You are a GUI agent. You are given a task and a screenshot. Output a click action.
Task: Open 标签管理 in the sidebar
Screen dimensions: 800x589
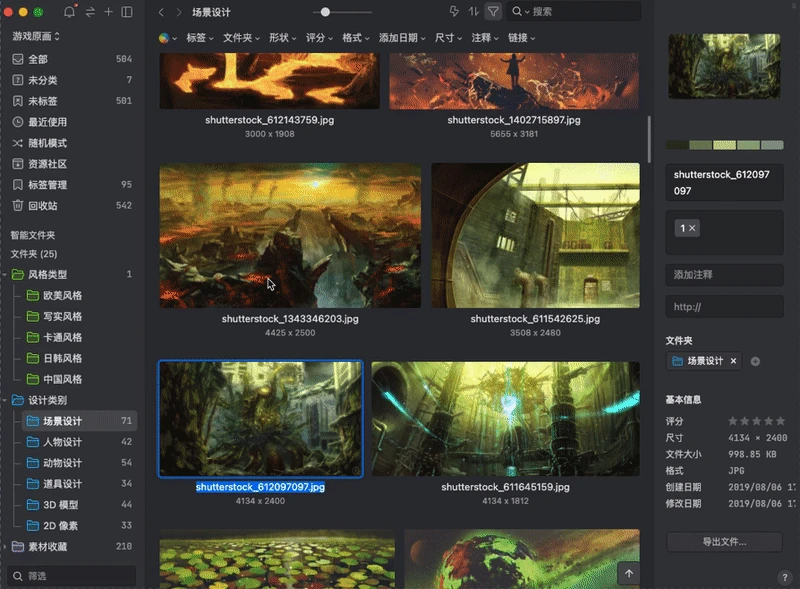pos(72,185)
